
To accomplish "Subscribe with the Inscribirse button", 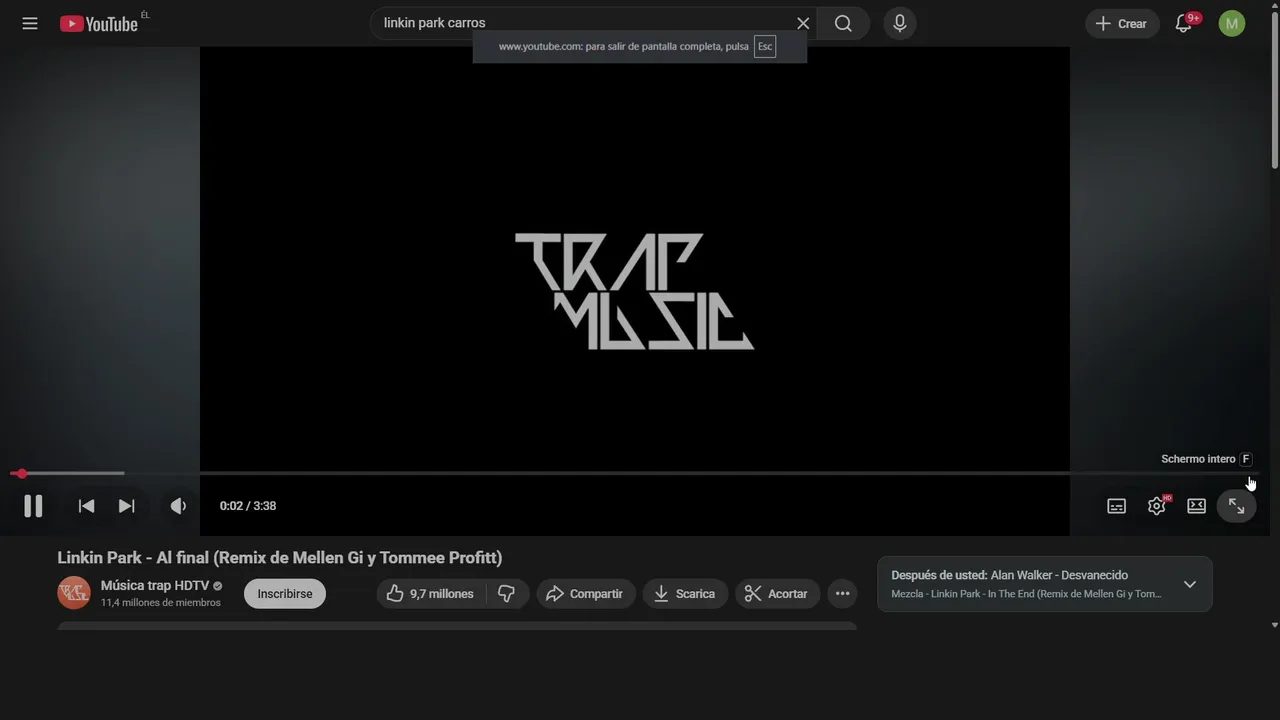I will tap(285, 594).
